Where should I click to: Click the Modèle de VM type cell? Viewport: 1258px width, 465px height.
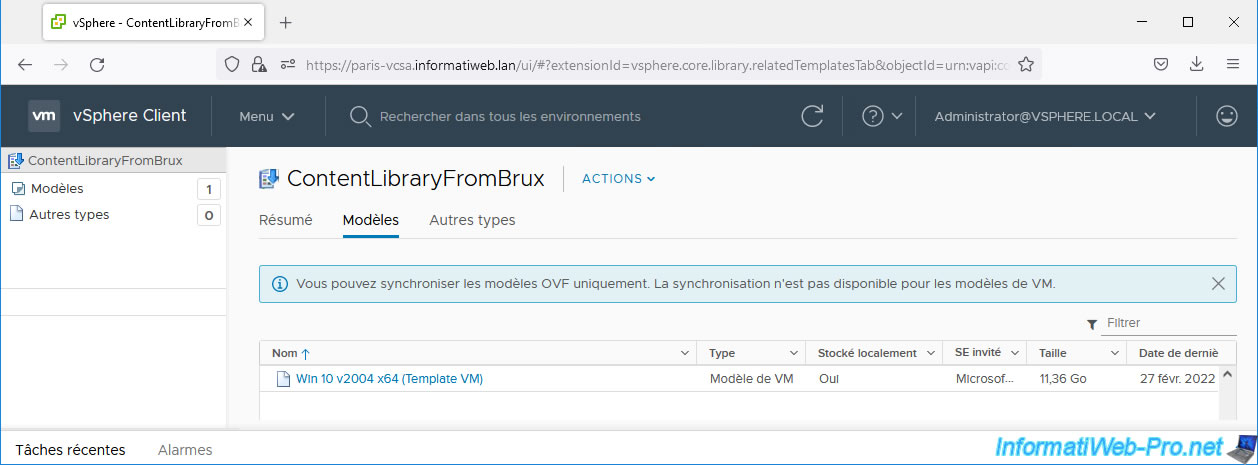click(751, 379)
